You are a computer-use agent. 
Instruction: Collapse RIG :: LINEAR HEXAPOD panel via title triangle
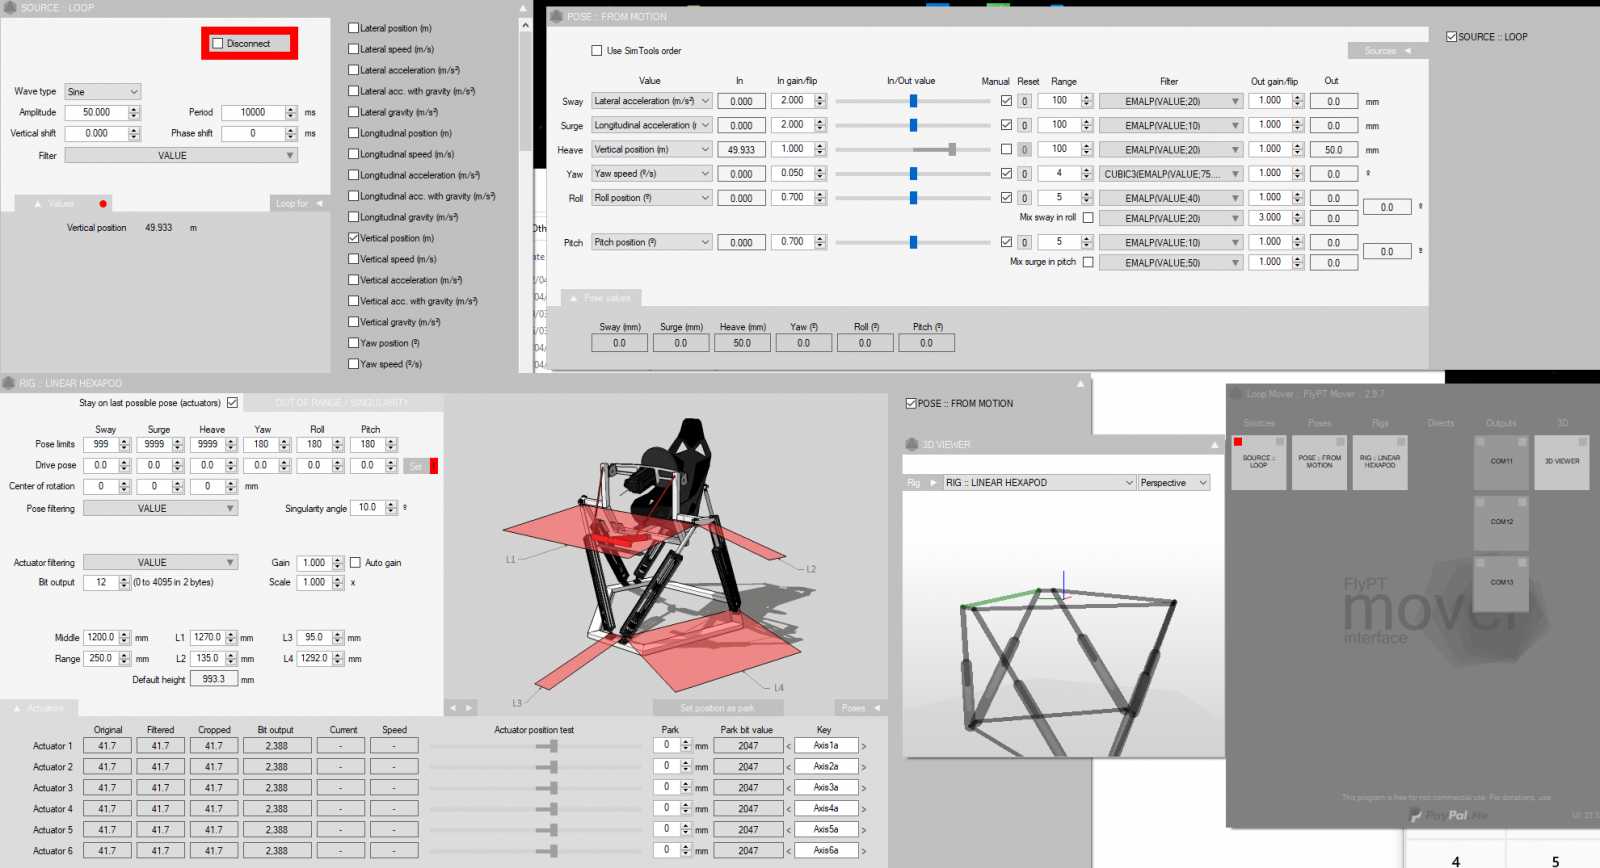tap(1080, 383)
